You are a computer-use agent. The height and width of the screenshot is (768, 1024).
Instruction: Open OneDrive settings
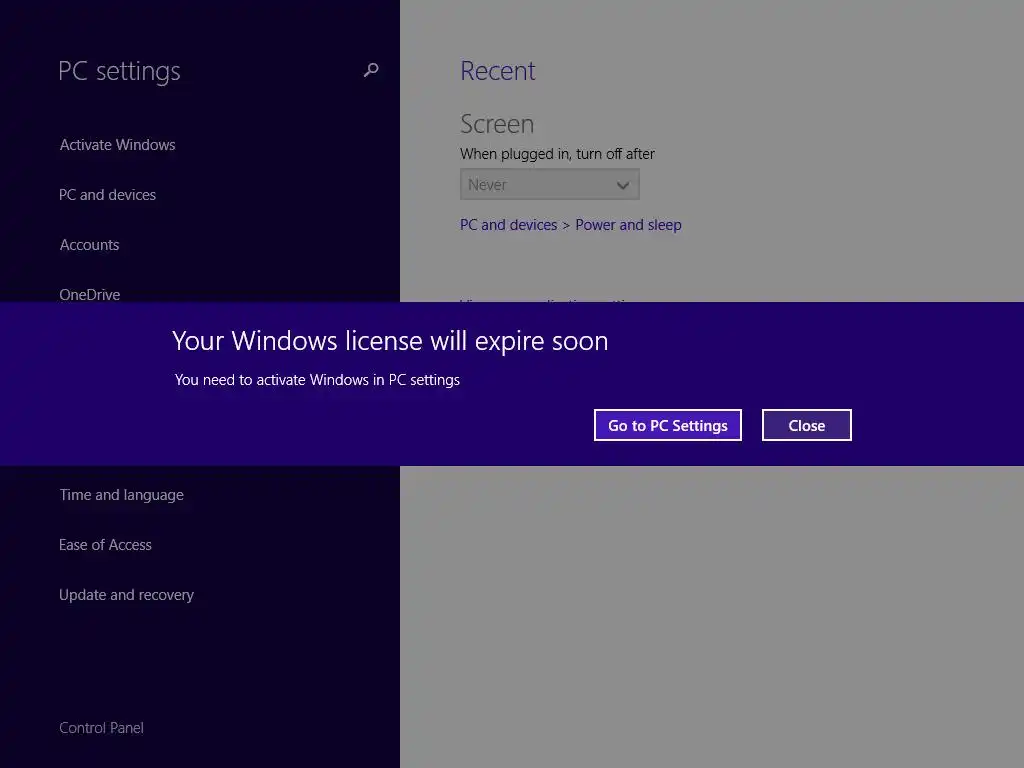pyautogui.click(x=89, y=295)
